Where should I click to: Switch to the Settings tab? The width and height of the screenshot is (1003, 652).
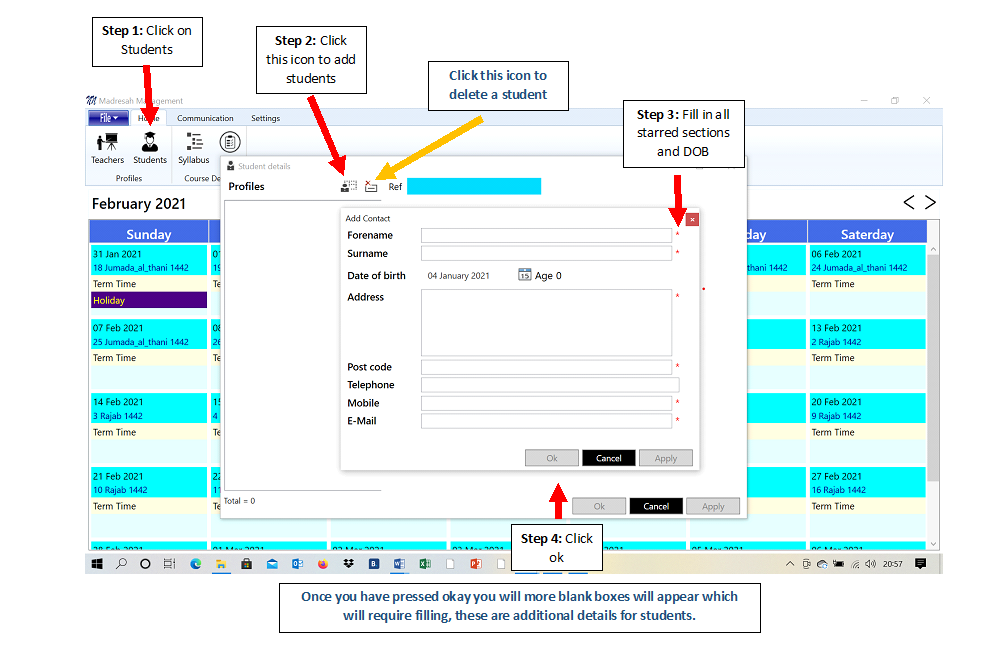point(265,118)
